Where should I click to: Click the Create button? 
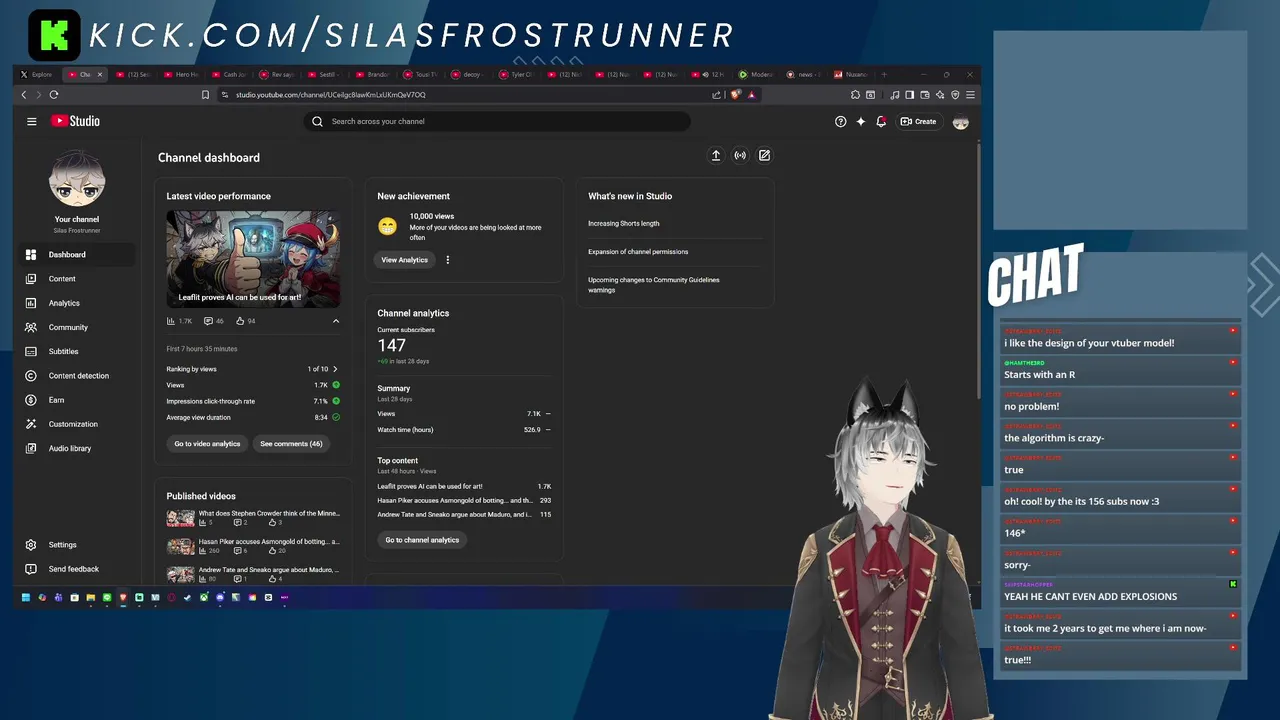point(918,121)
